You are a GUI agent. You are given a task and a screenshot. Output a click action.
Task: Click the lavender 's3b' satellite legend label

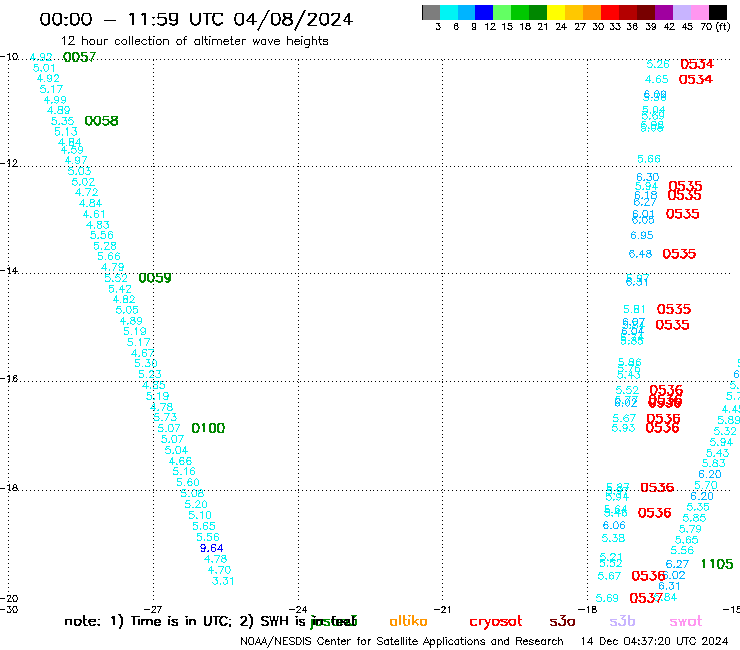click(x=622, y=621)
